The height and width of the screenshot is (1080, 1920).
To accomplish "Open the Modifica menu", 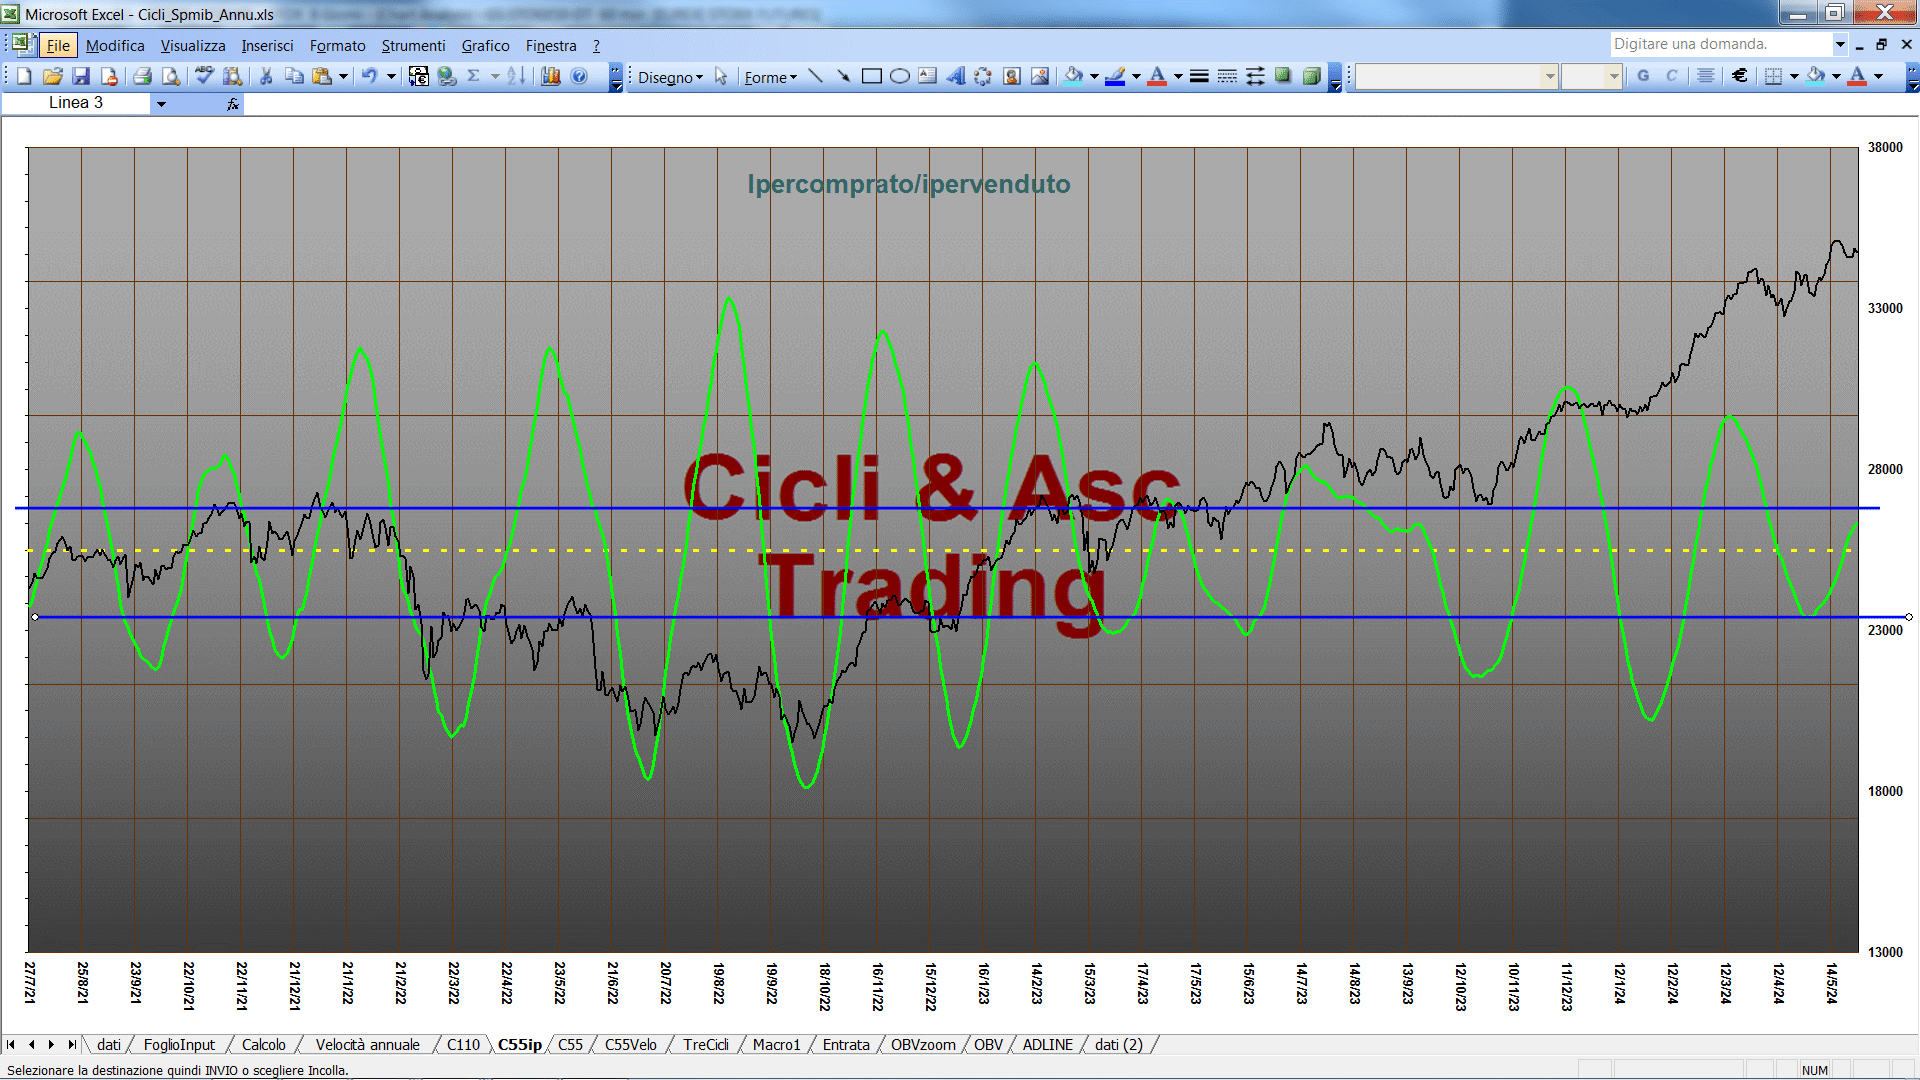I will pos(115,45).
